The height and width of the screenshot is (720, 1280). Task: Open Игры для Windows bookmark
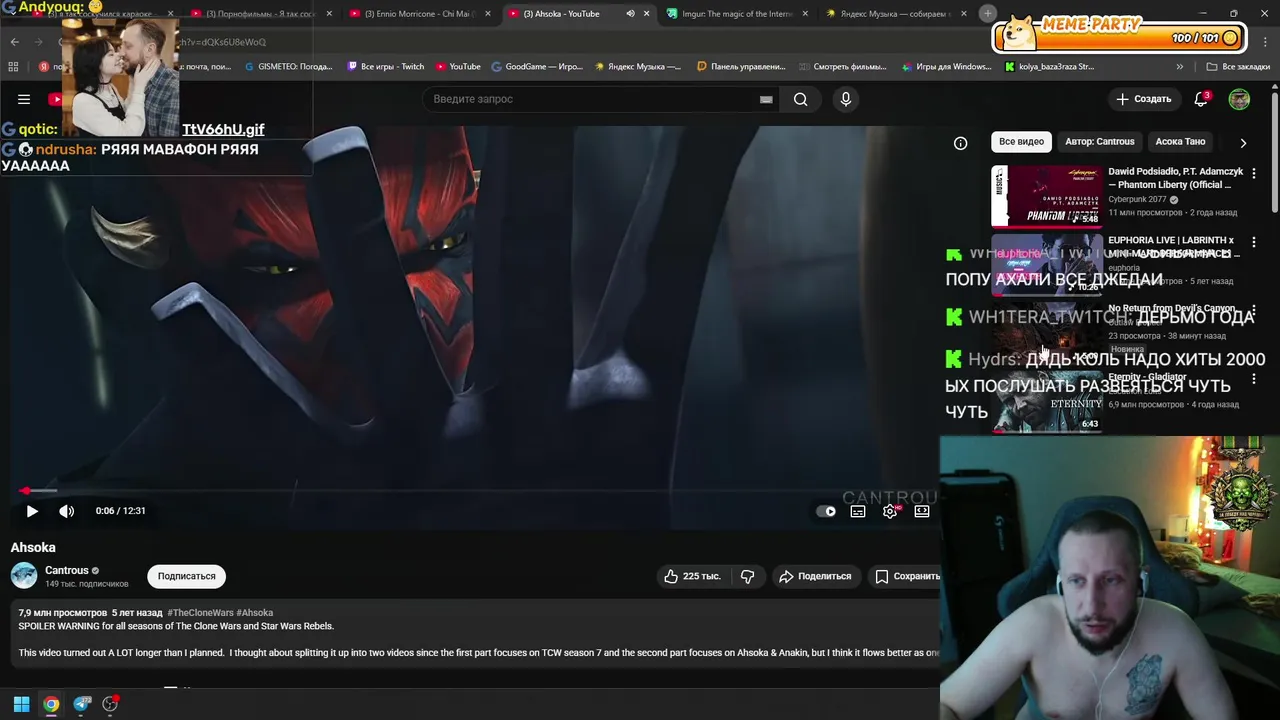point(946,67)
